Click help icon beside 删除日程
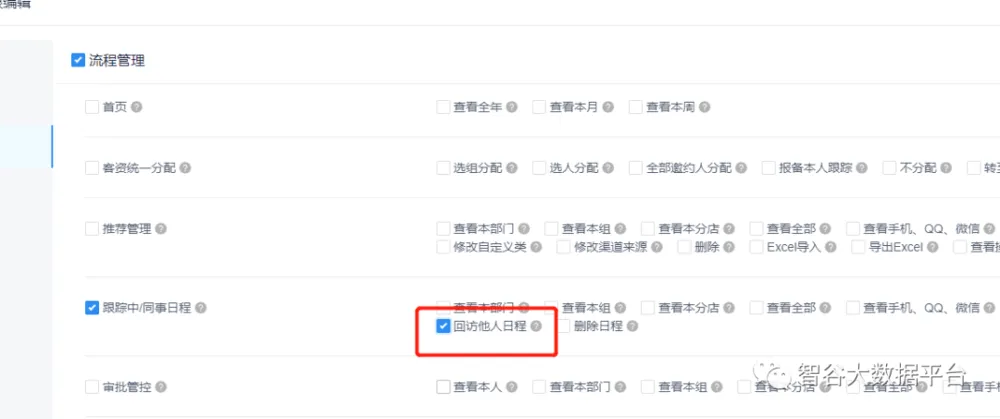The height and width of the screenshot is (419, 1000). pyautogui.click(x=632, y=326)
